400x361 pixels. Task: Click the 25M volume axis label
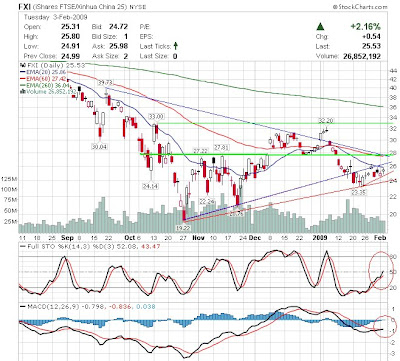(10, 221)
